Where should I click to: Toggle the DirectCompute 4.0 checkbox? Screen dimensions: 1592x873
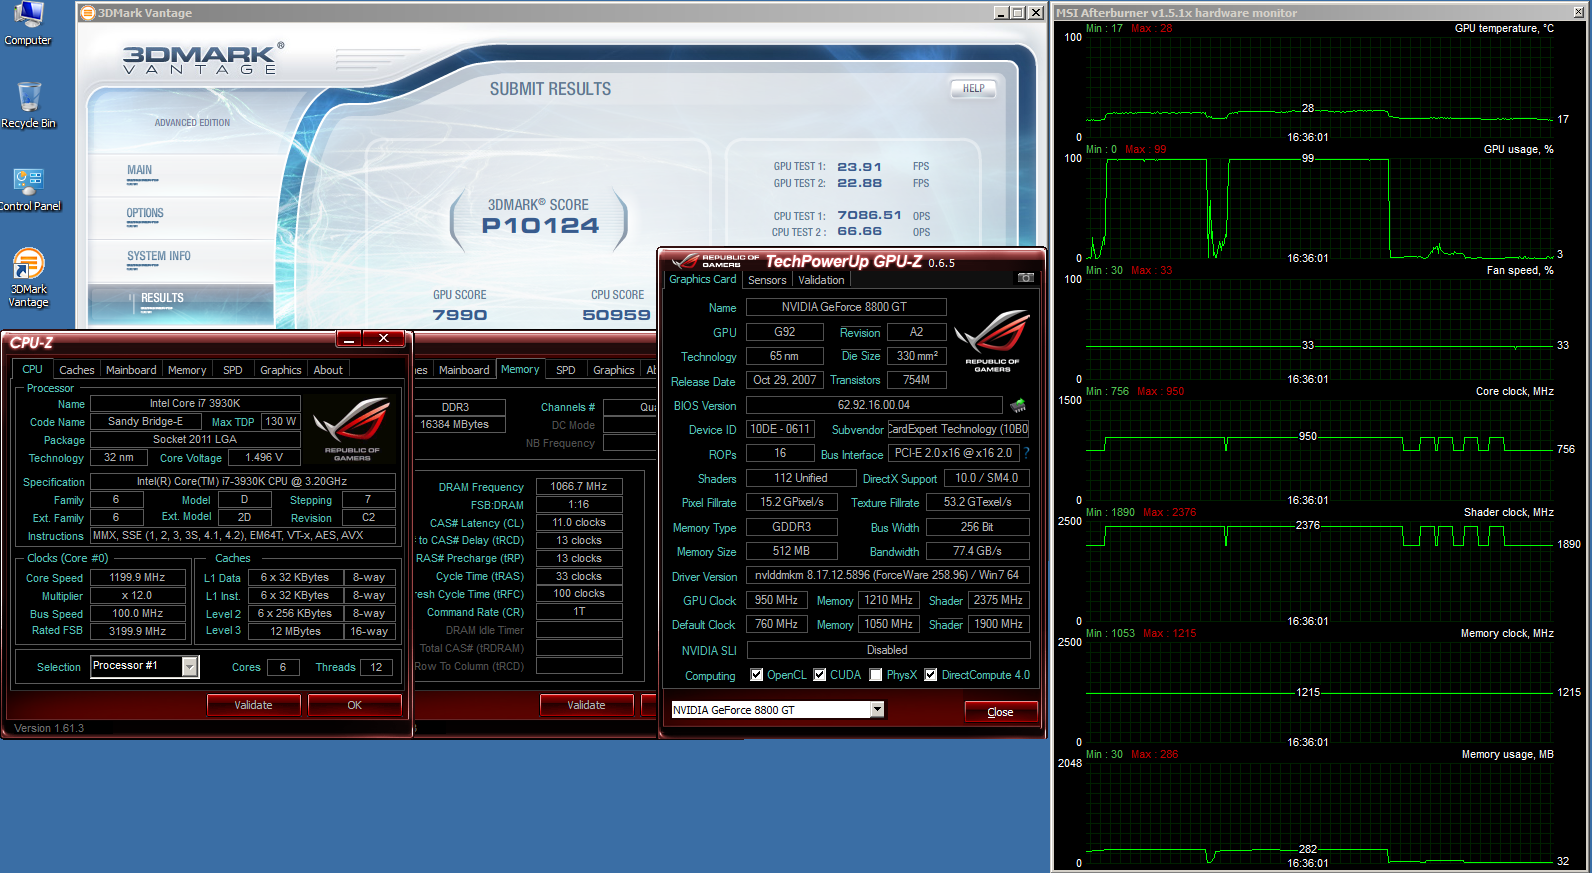click(x=931, y=675)
